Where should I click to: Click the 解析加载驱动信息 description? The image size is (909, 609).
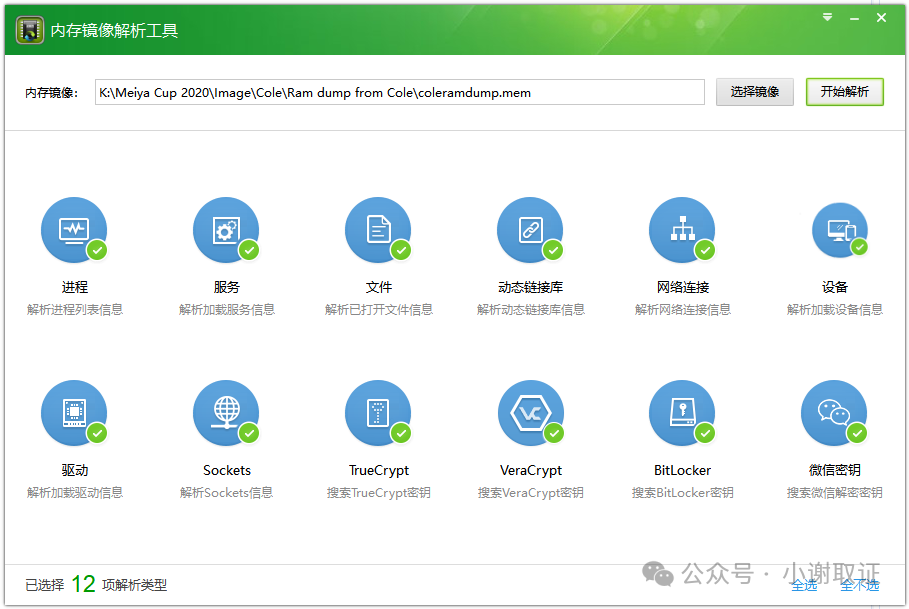pos(75,493)
